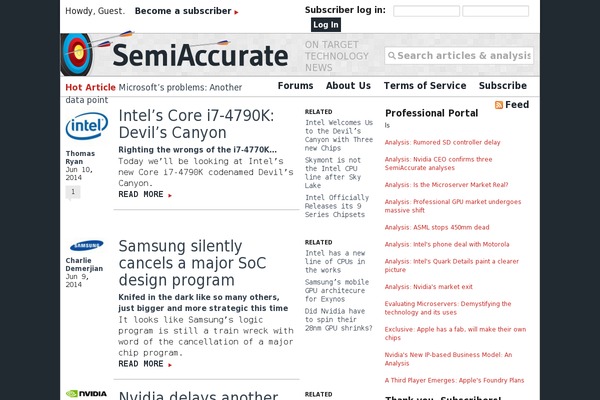Click READ MORE under Samsung article
This screenshot has width=600, height=400.
145,364
